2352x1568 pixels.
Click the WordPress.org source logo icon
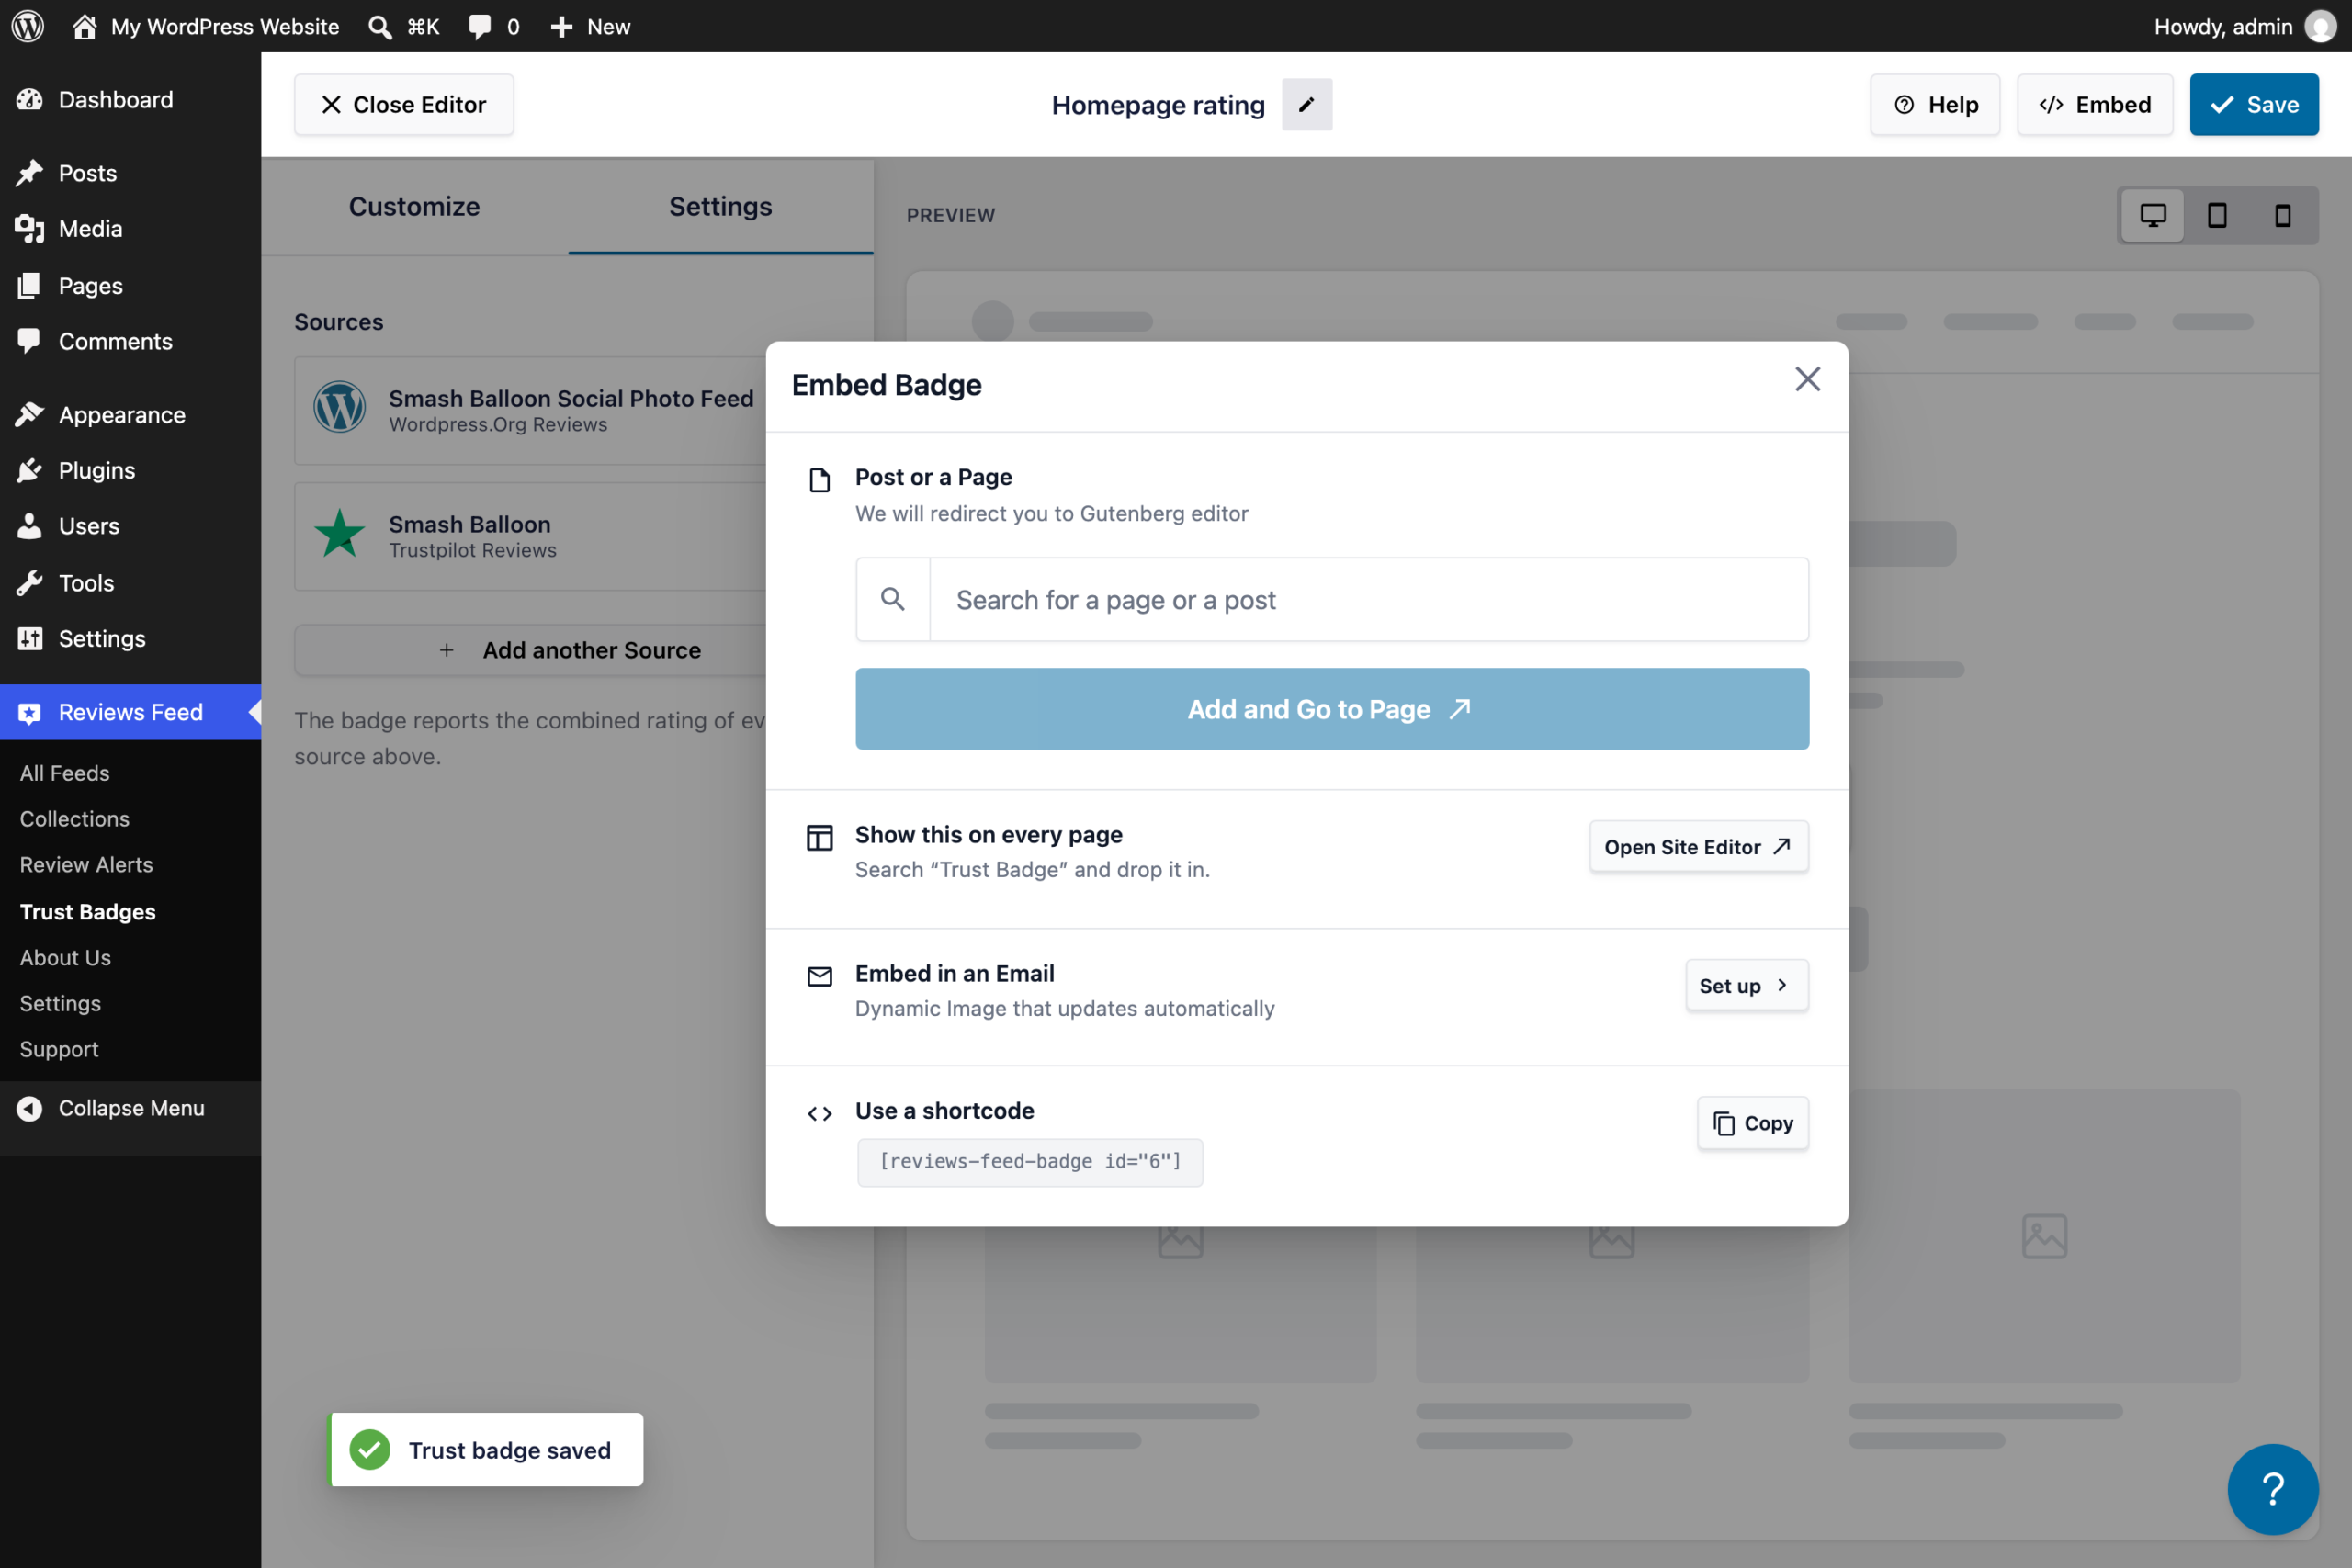[340, 408]
